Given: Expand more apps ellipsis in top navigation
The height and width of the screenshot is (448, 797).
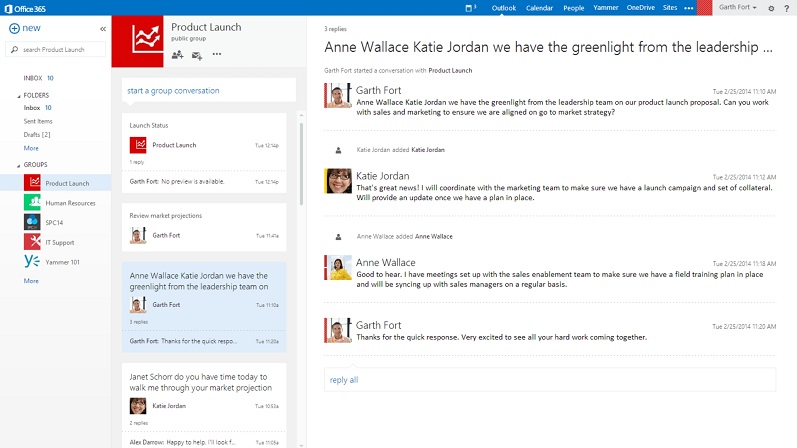Looking at the screenshot, I should pyautogui.click(x=689, y=8).
